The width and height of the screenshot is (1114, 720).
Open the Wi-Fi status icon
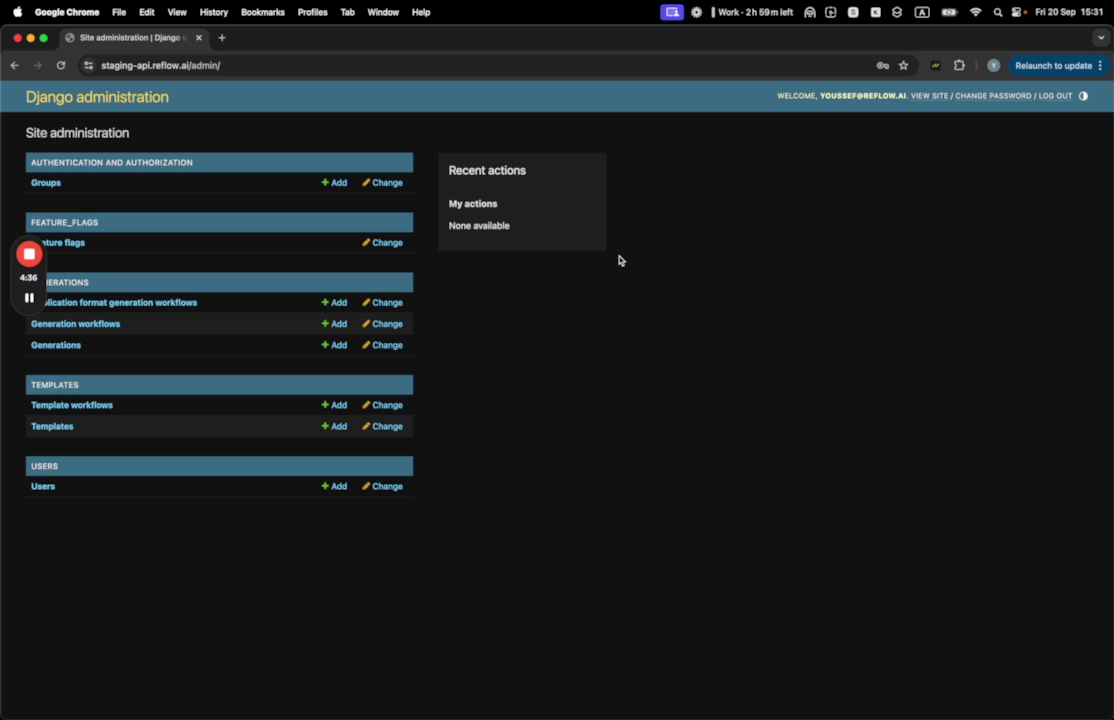coord(975,12)
